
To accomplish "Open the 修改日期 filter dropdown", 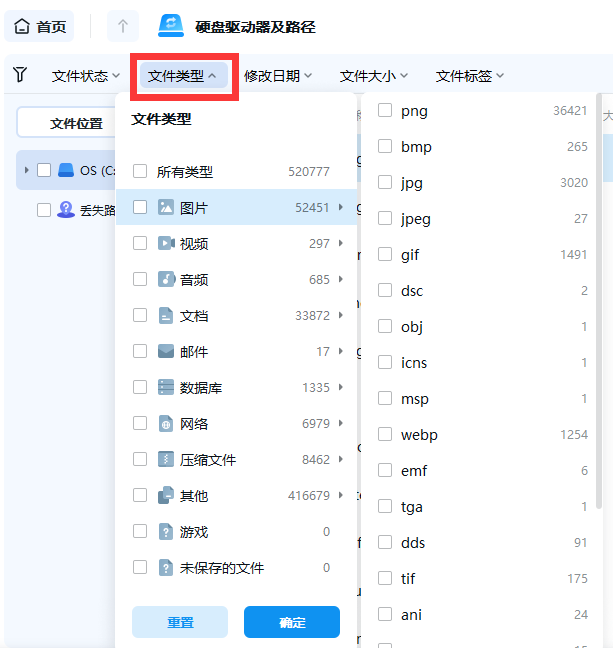I will click(x=278, y=76).
